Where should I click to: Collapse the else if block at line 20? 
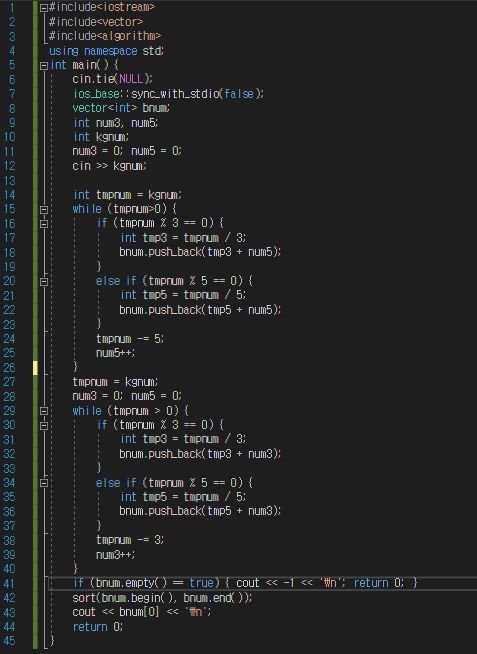pos(44,282)
